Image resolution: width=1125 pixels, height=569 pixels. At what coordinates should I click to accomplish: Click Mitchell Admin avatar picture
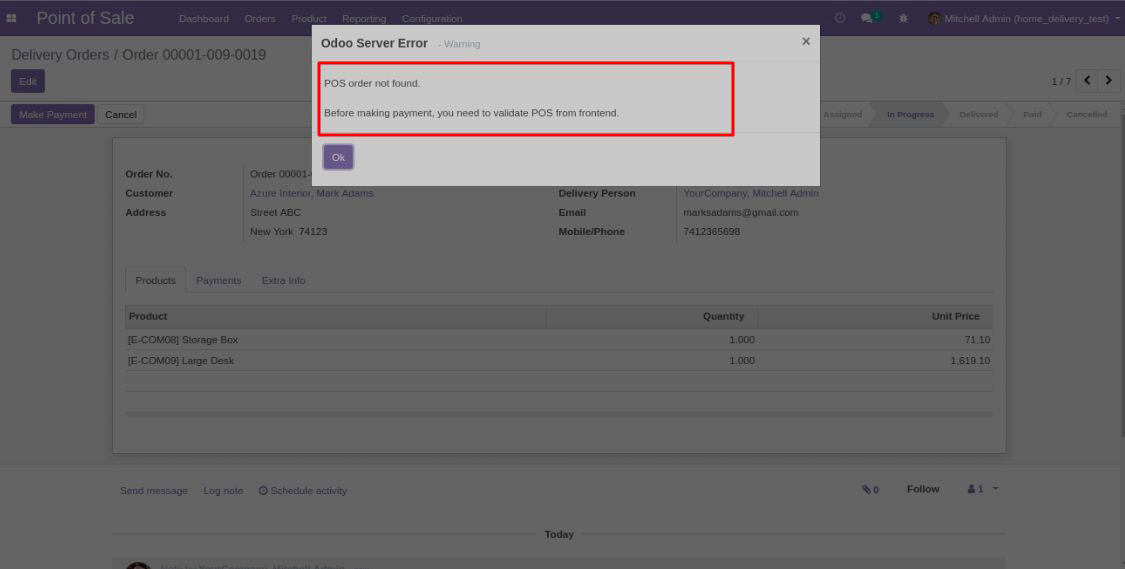[934, 19]
